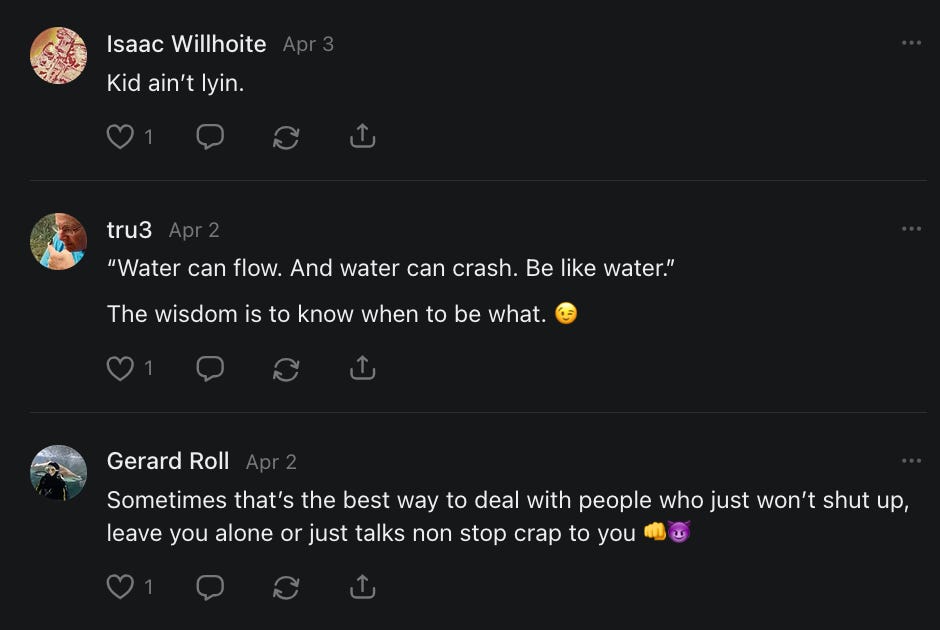Restack Gerard Roll's comment
Viewport: 940px width, 630px height.
pos(286,587)
